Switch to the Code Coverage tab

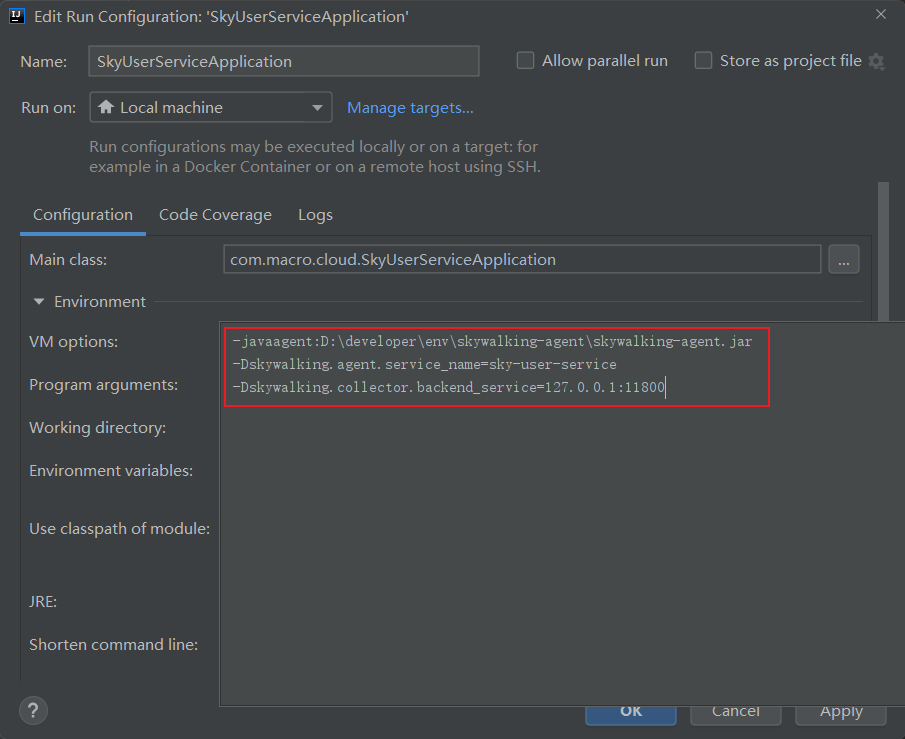(215, 215)
